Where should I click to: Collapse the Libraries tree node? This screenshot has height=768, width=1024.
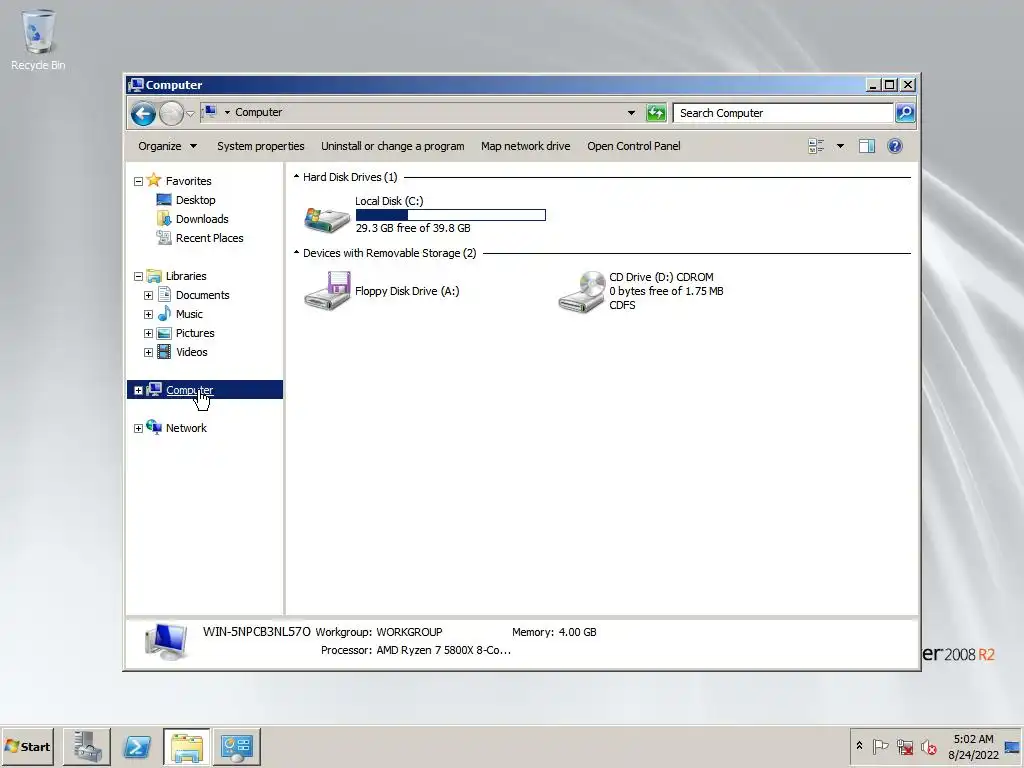(x=138, y=276)
